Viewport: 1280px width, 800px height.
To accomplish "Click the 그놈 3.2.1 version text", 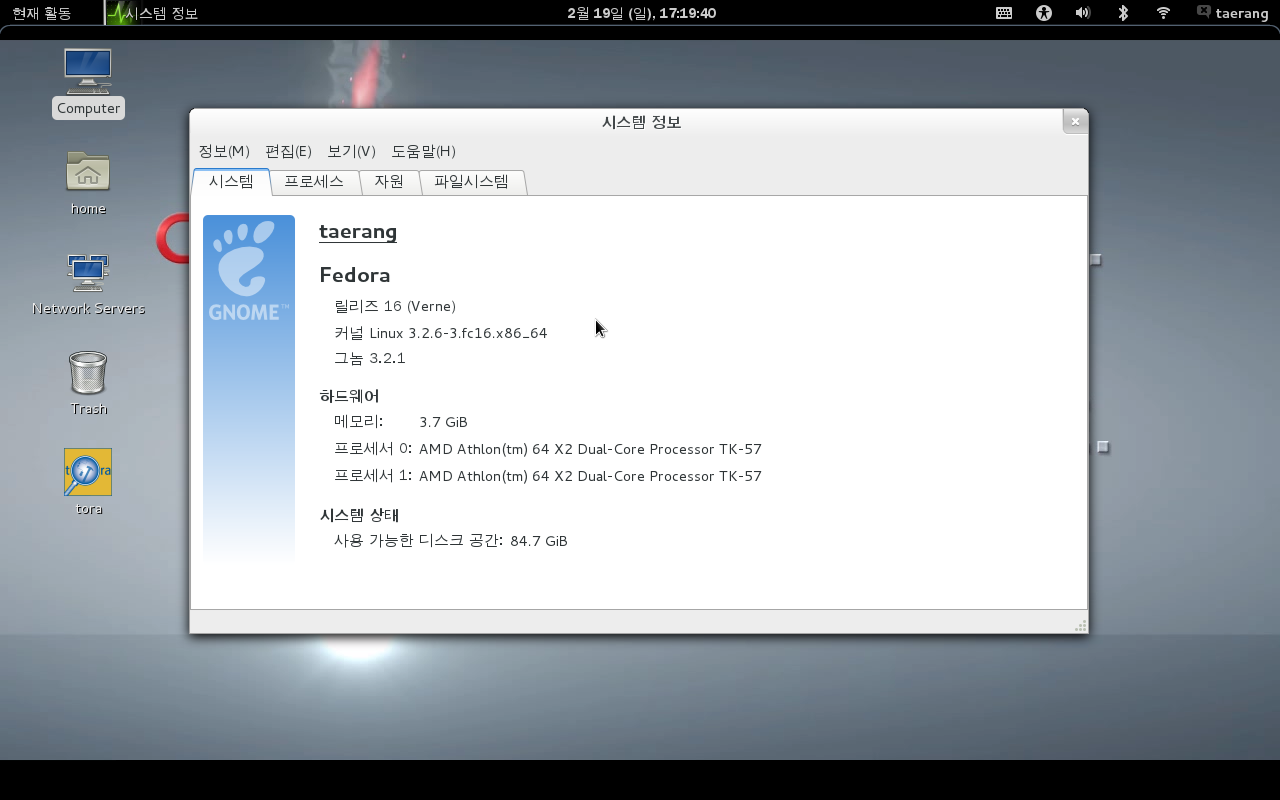I will (370, 358).
